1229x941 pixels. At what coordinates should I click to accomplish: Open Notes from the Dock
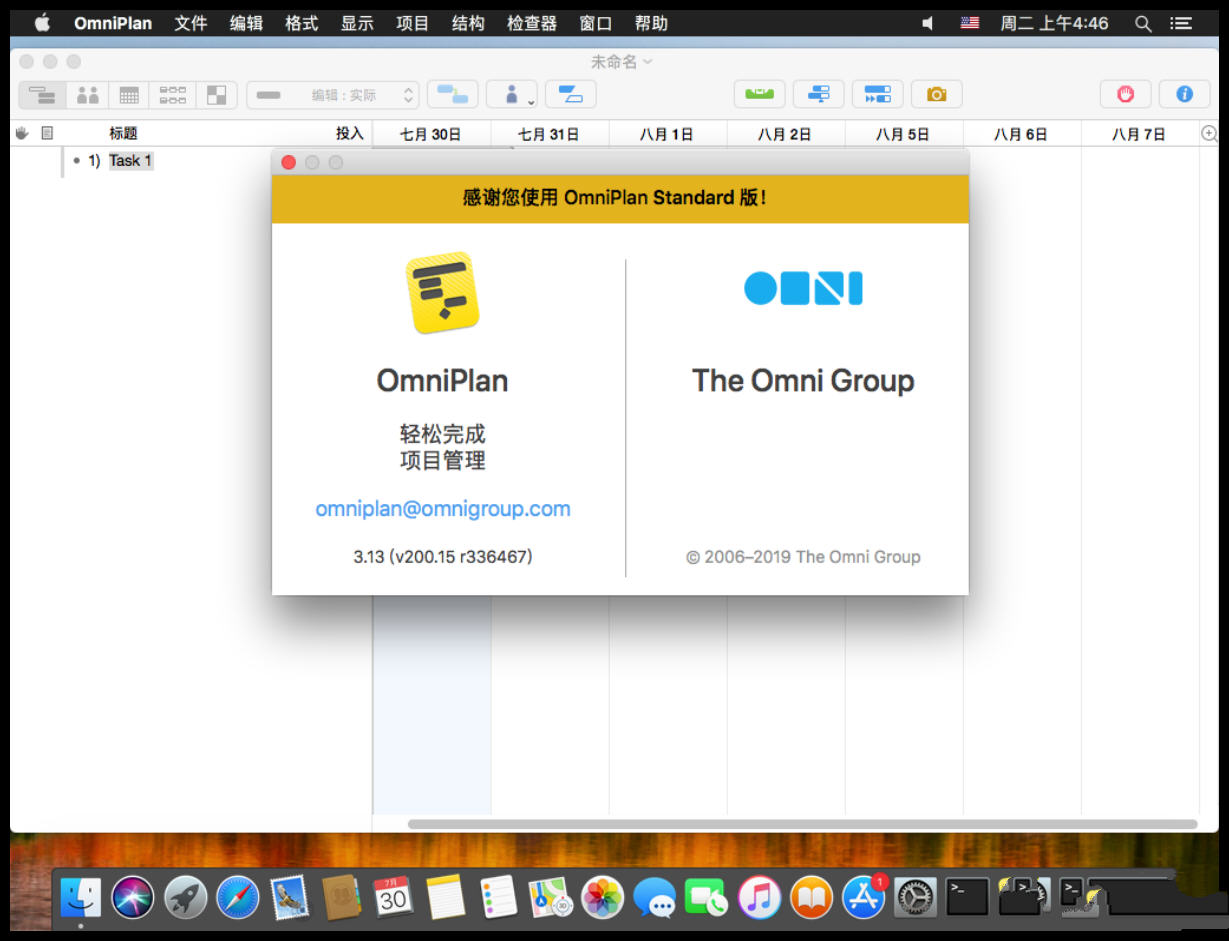pos(445,897)
